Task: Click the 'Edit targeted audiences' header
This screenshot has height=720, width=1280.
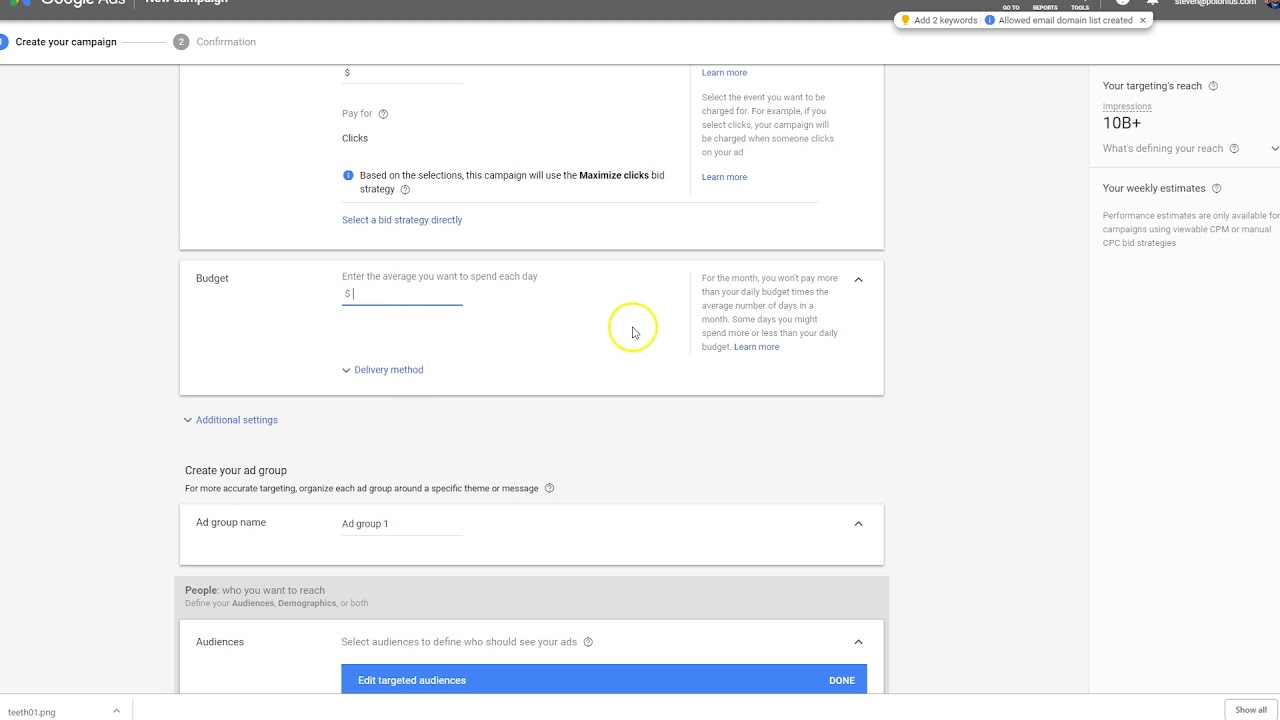Action: click(x=412, y=680)
